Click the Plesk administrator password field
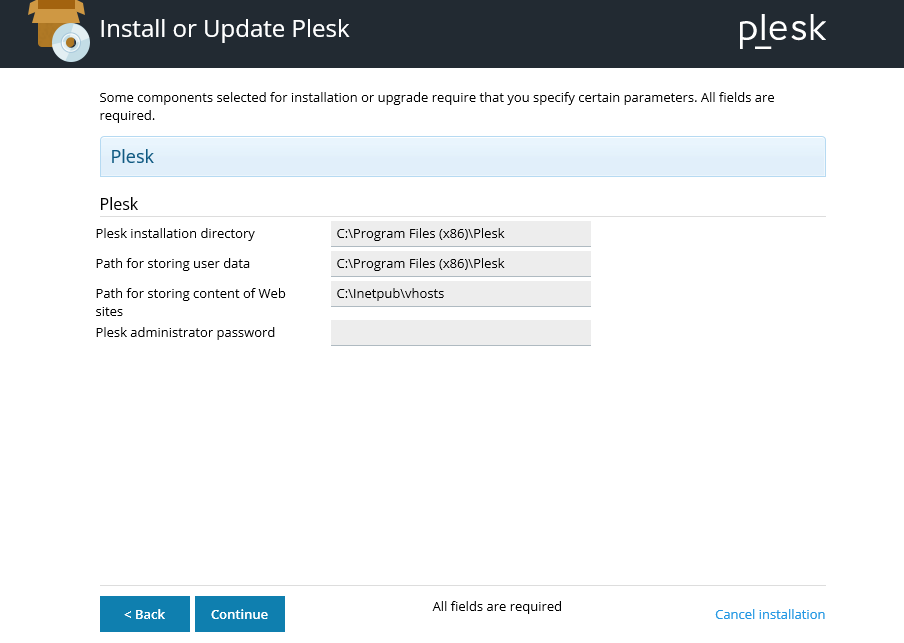The width and height of the screenshot is (904, 643). click(461, 333)
